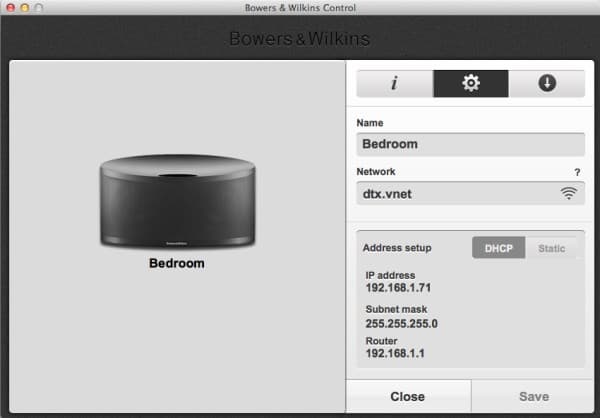Select the Bedroom speaker image
This screenshot has height=418, width=600.
point(178,201)
